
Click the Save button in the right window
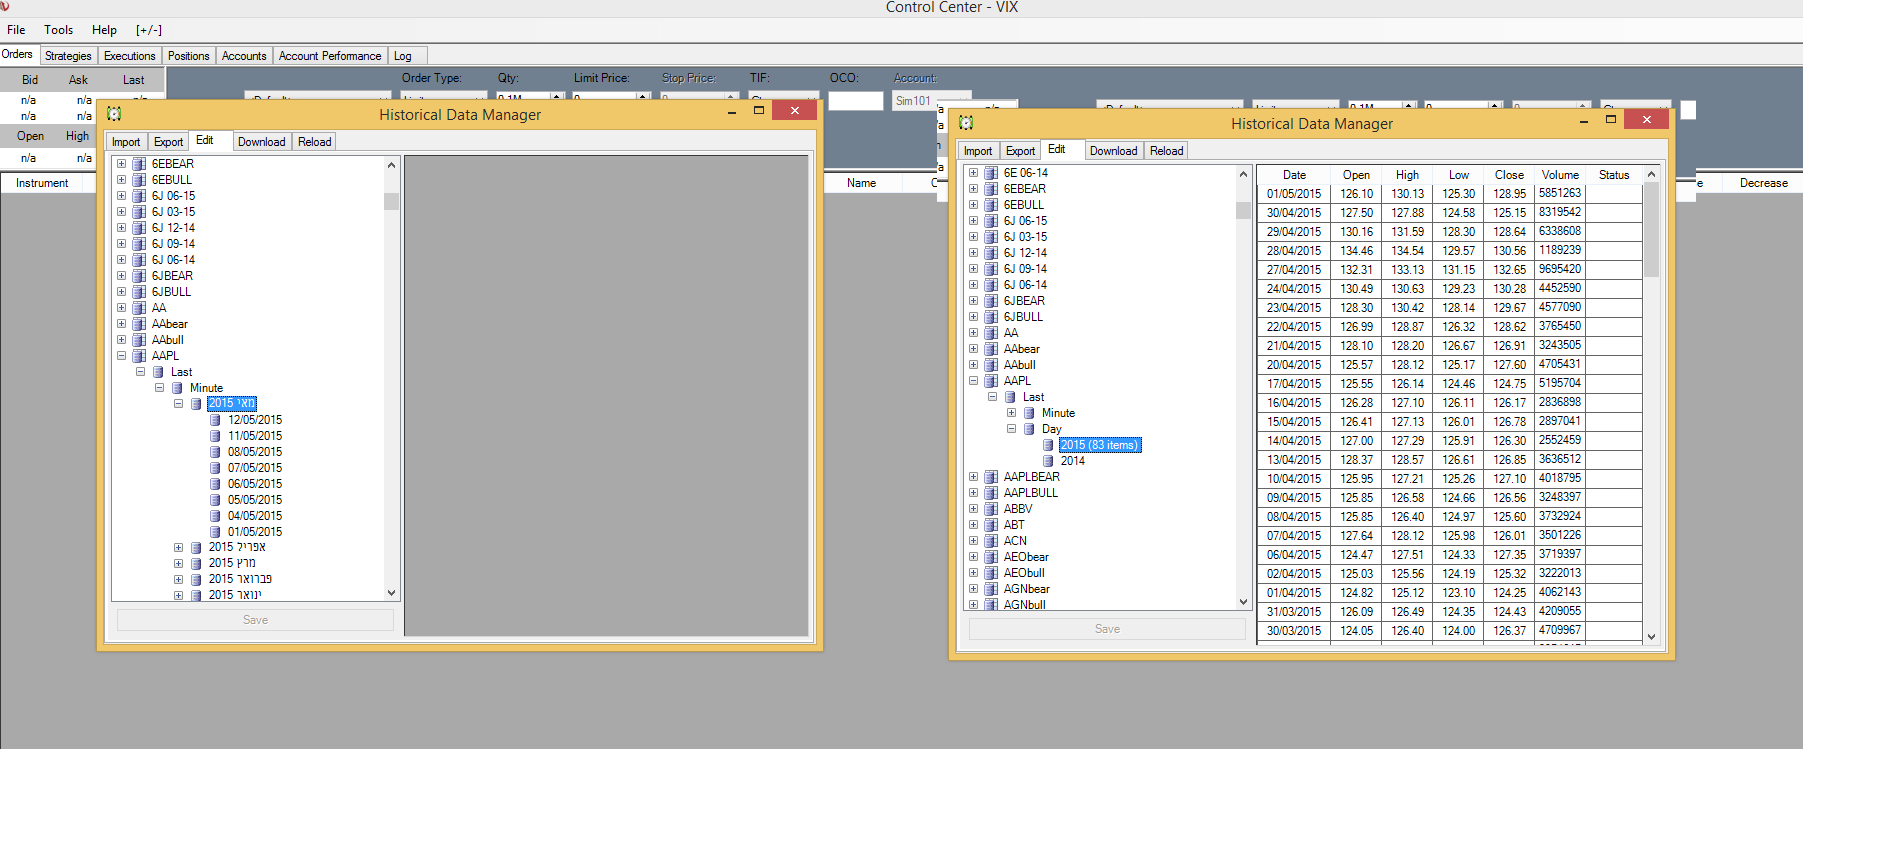[x=1107, y=629]
